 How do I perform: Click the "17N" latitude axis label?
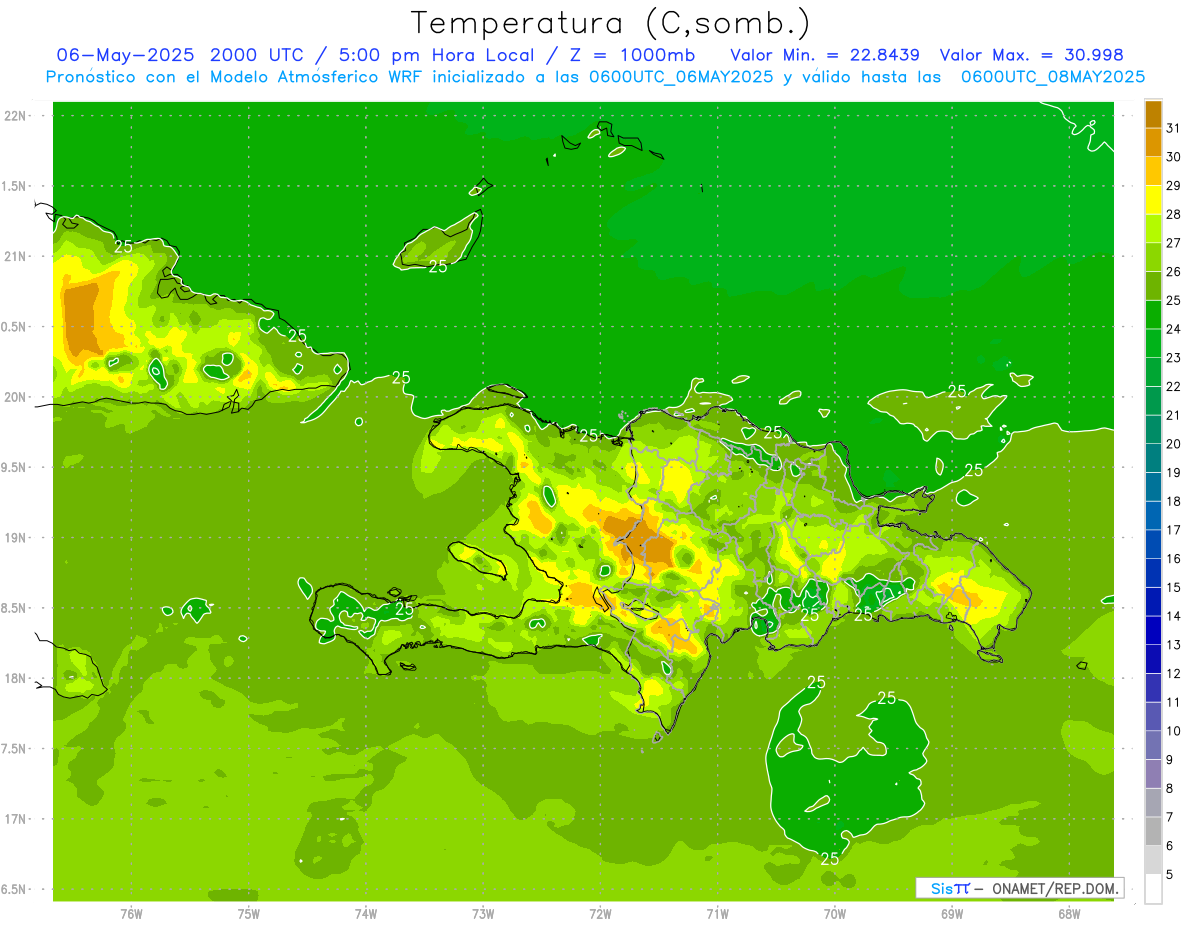tap(15, 819)
